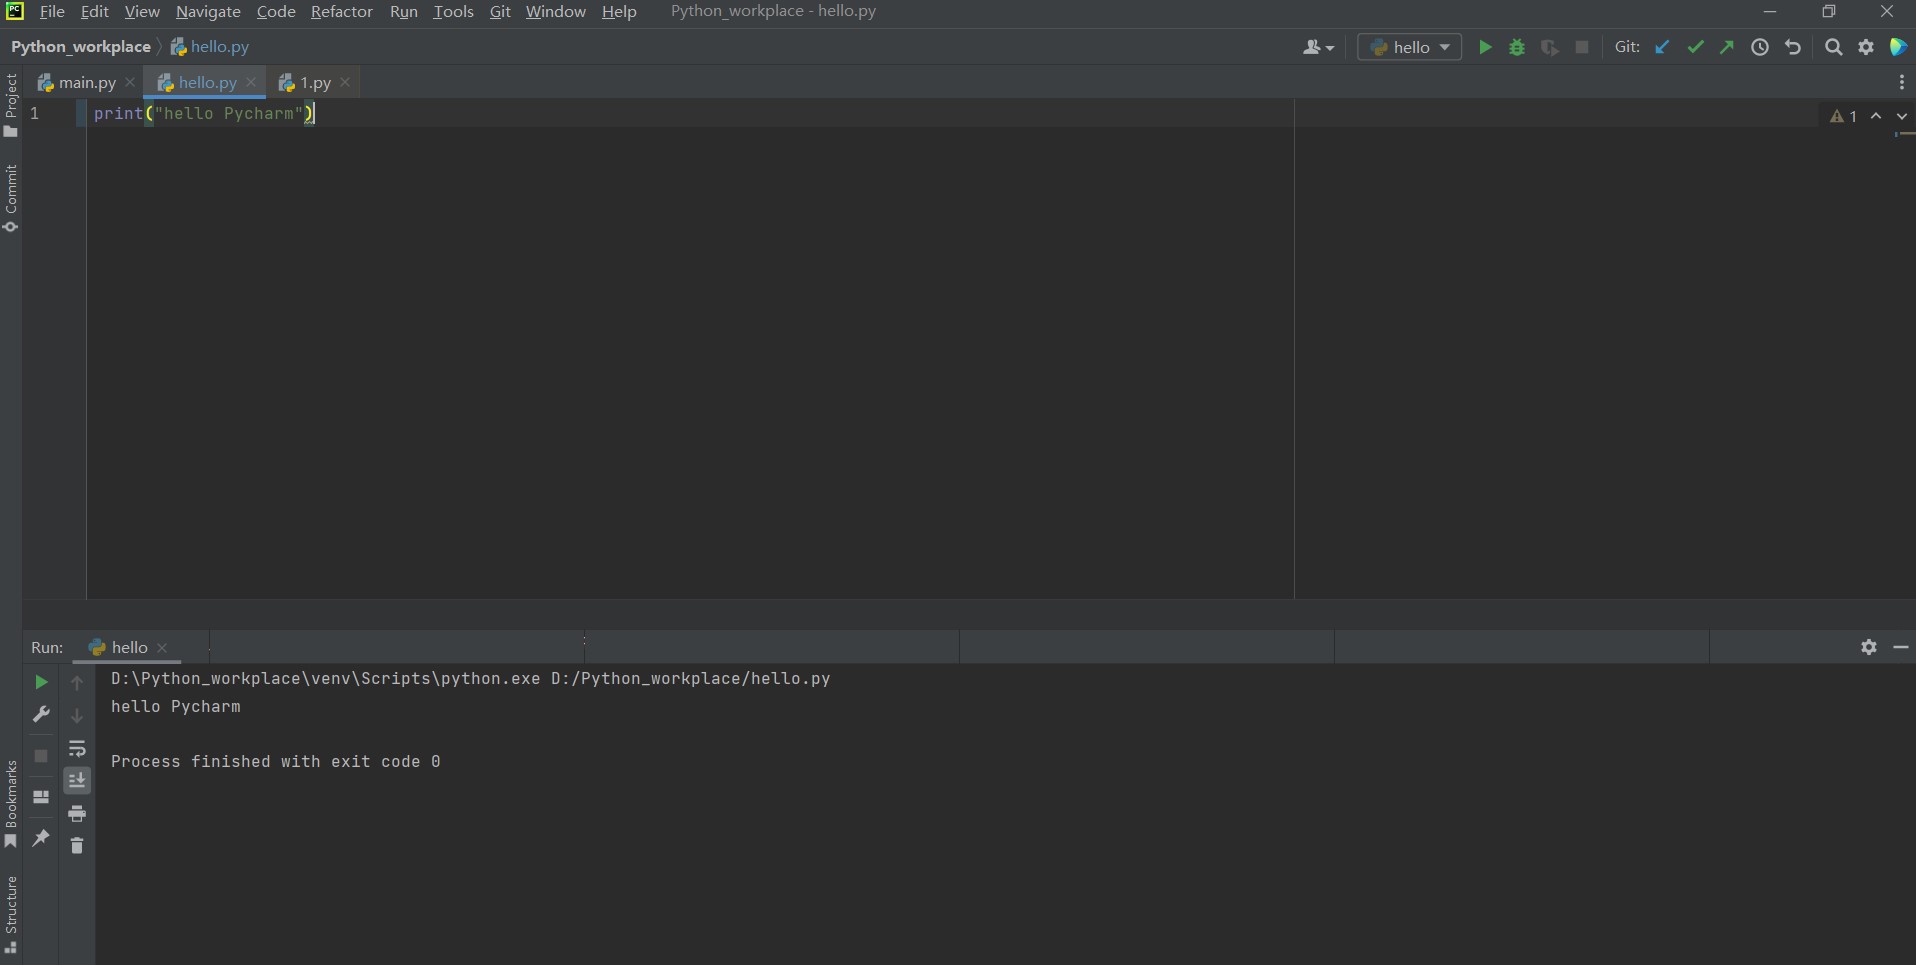Open the Structure tool window

coord(11,915)
